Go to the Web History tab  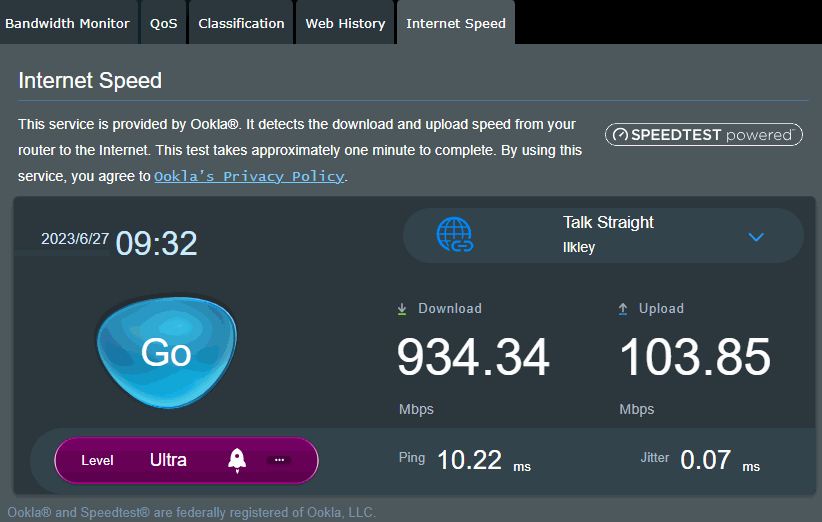tap(345, 23)
